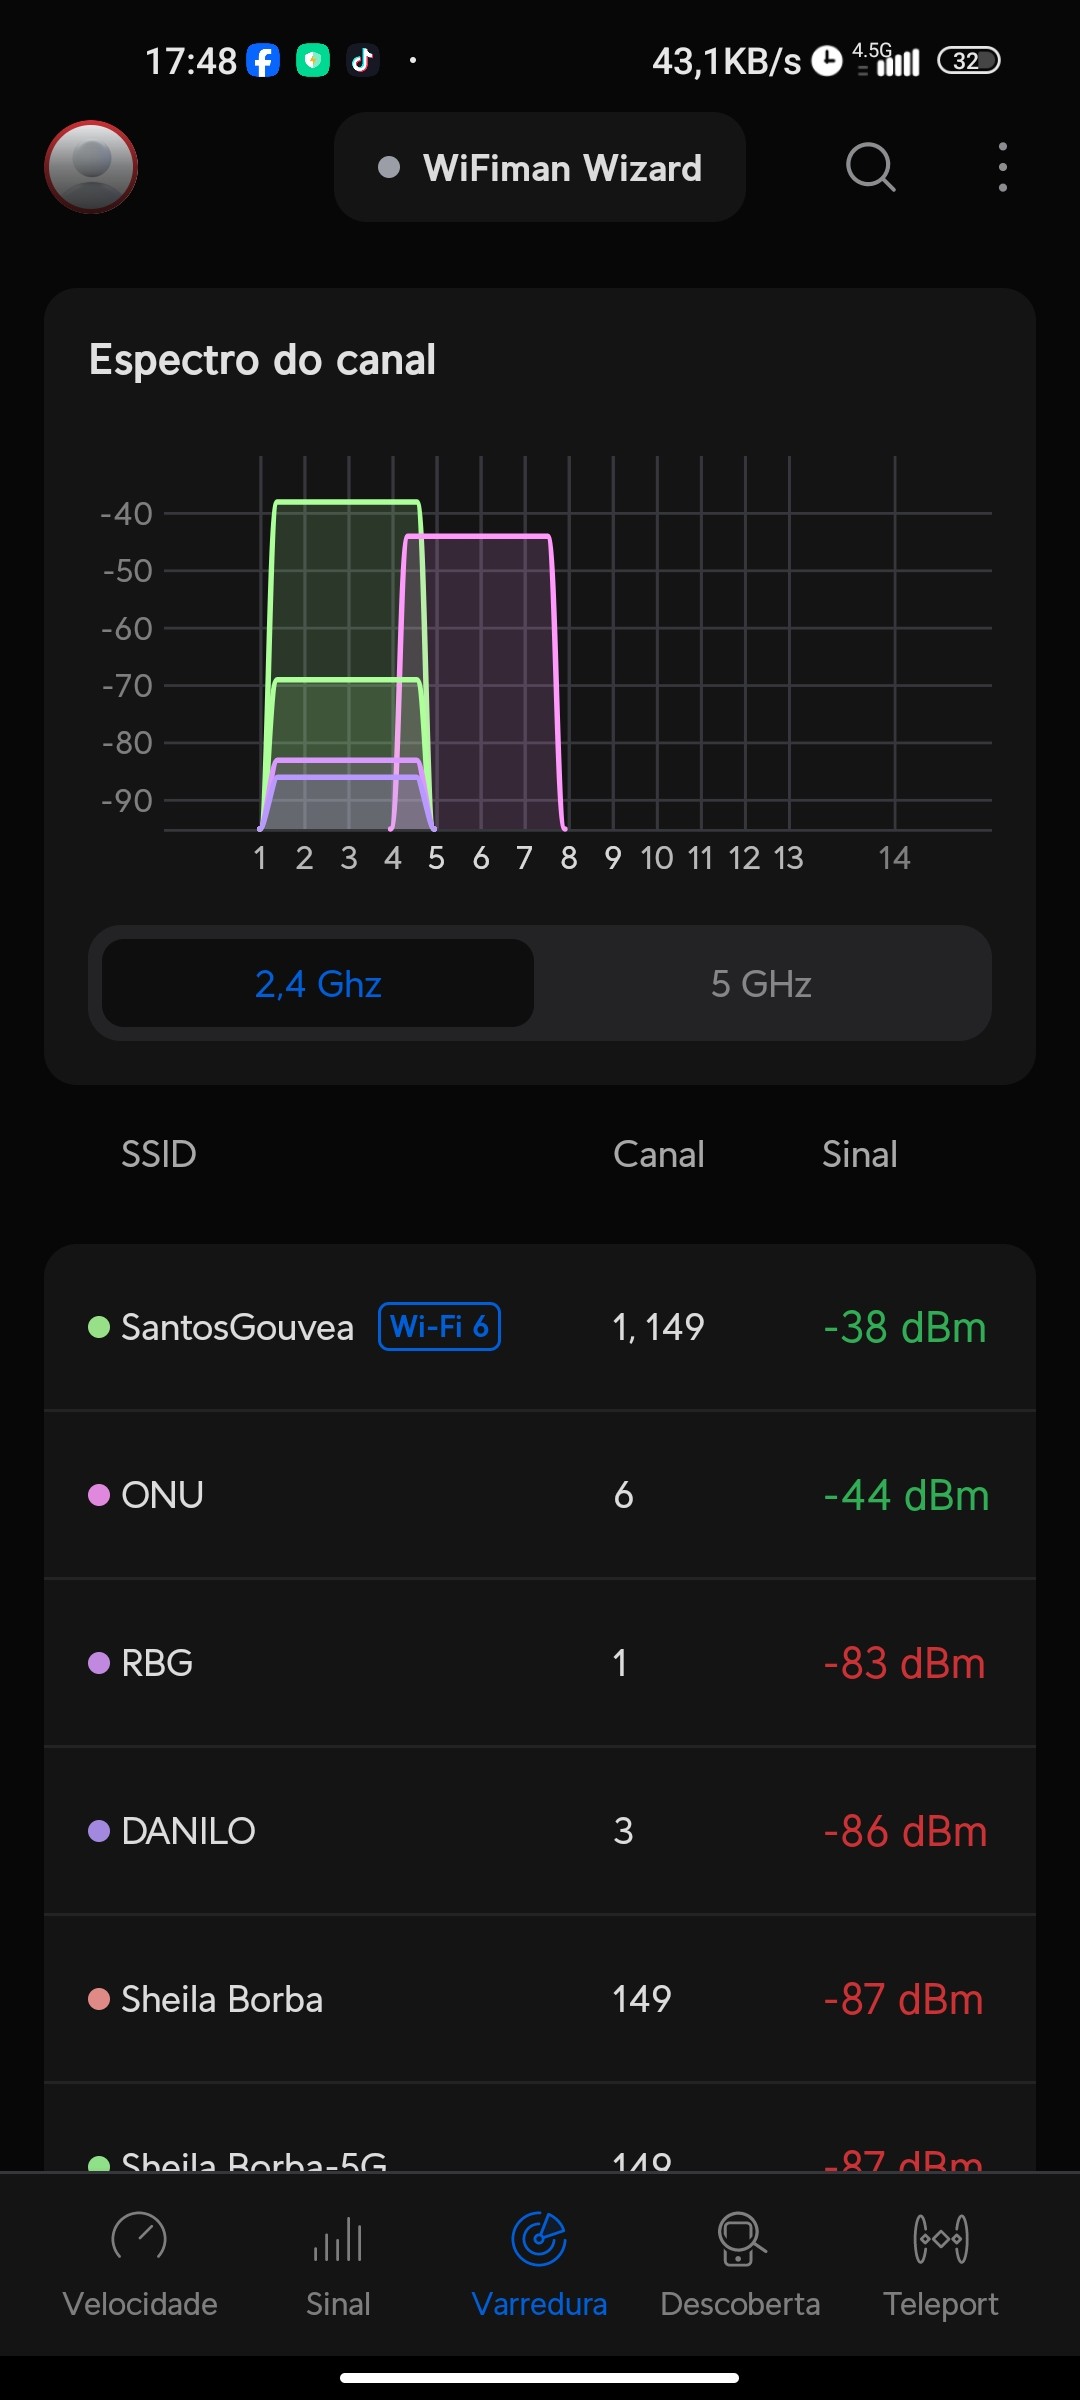Switch spectrum to 5 GHz band
Viewport: 1080px width, 2400px height.
pos(761,984)
